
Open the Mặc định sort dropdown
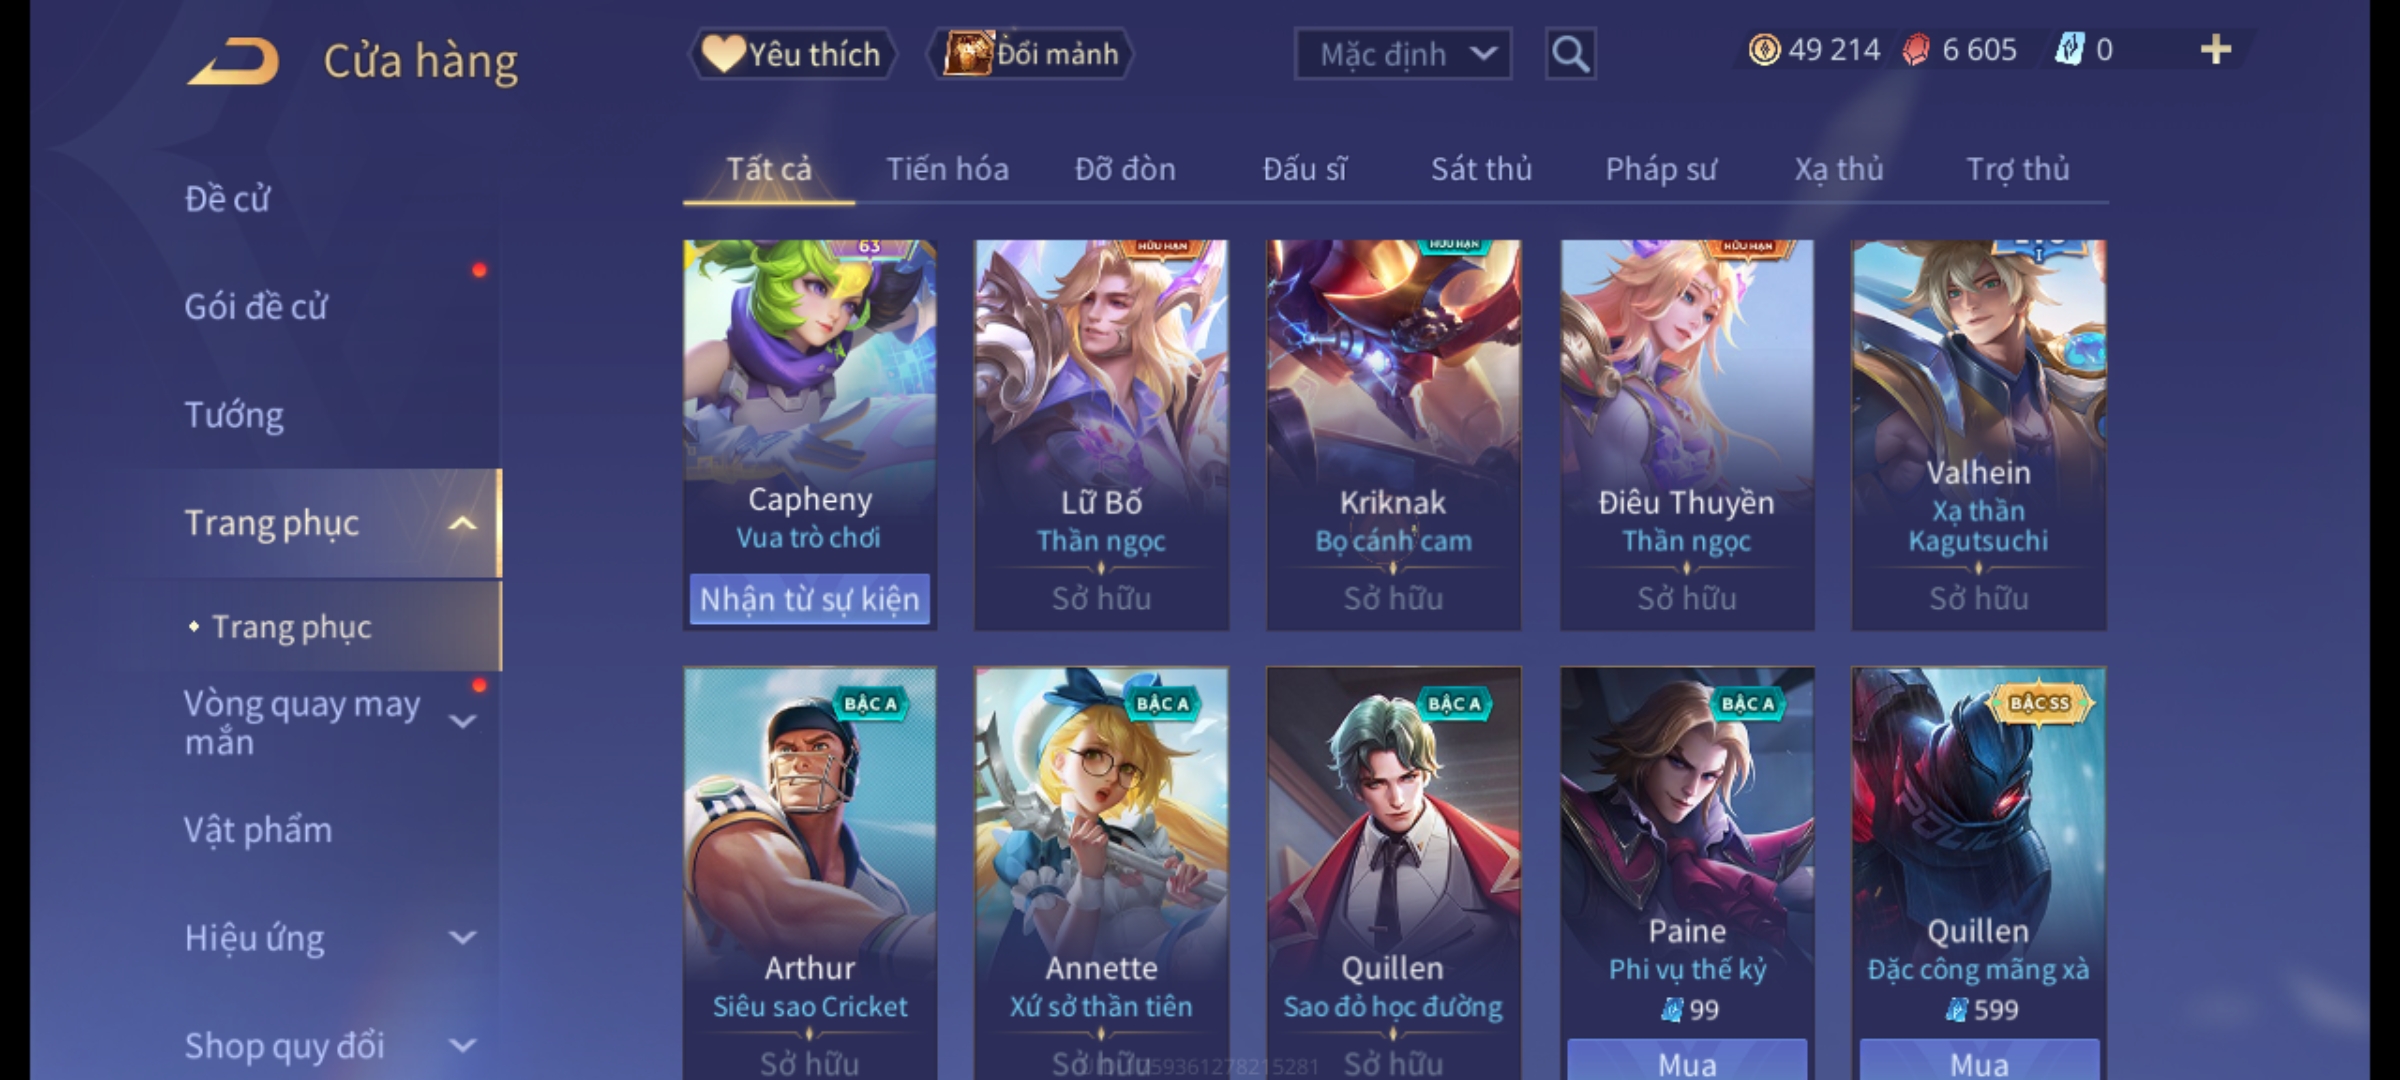[x=1402, y=54]
